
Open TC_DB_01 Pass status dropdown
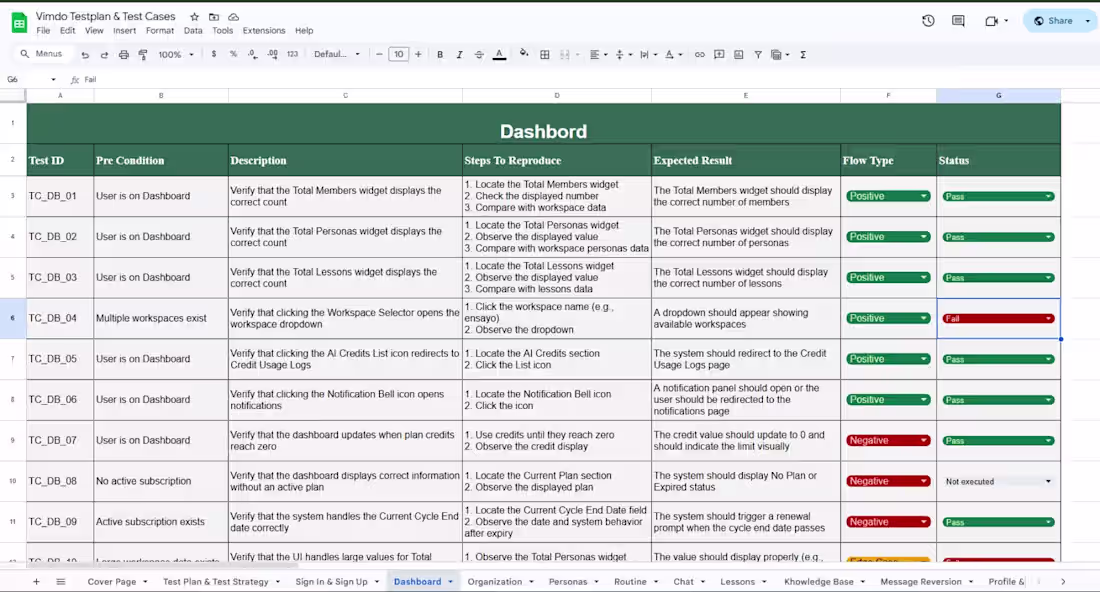(1049, 196)
